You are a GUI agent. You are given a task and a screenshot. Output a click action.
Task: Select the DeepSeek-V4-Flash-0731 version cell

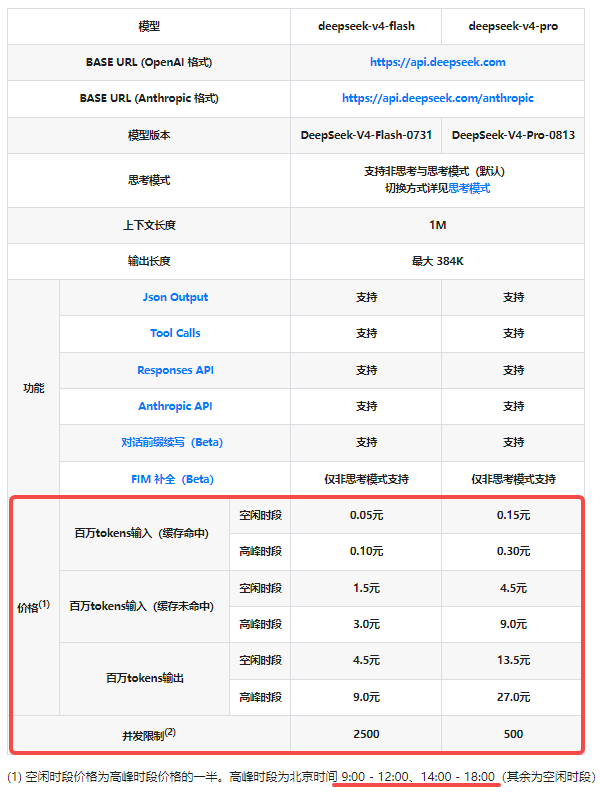pos(366,135)
